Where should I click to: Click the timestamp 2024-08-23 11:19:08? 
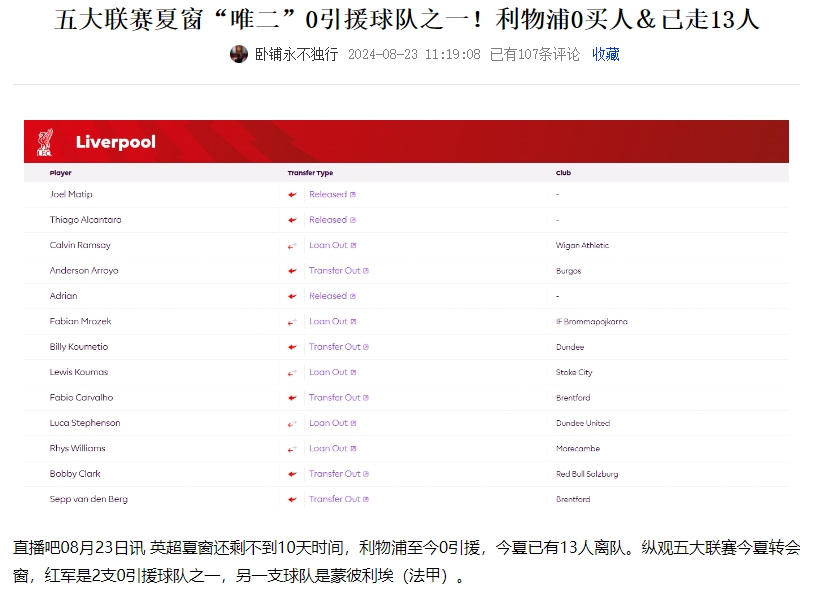(414, 54)
